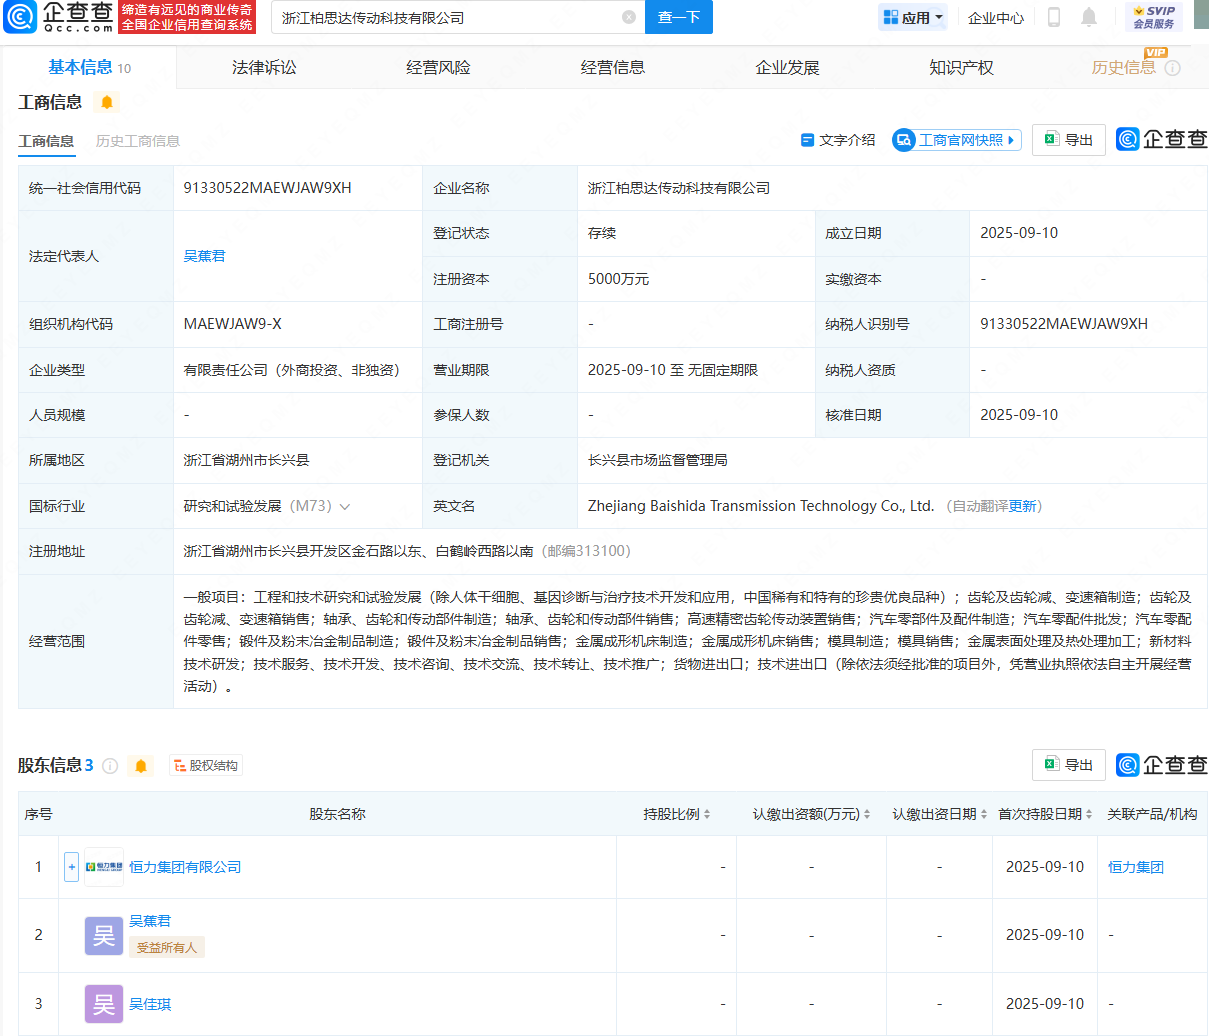Click 受益所有人 tag

(167, 947)
